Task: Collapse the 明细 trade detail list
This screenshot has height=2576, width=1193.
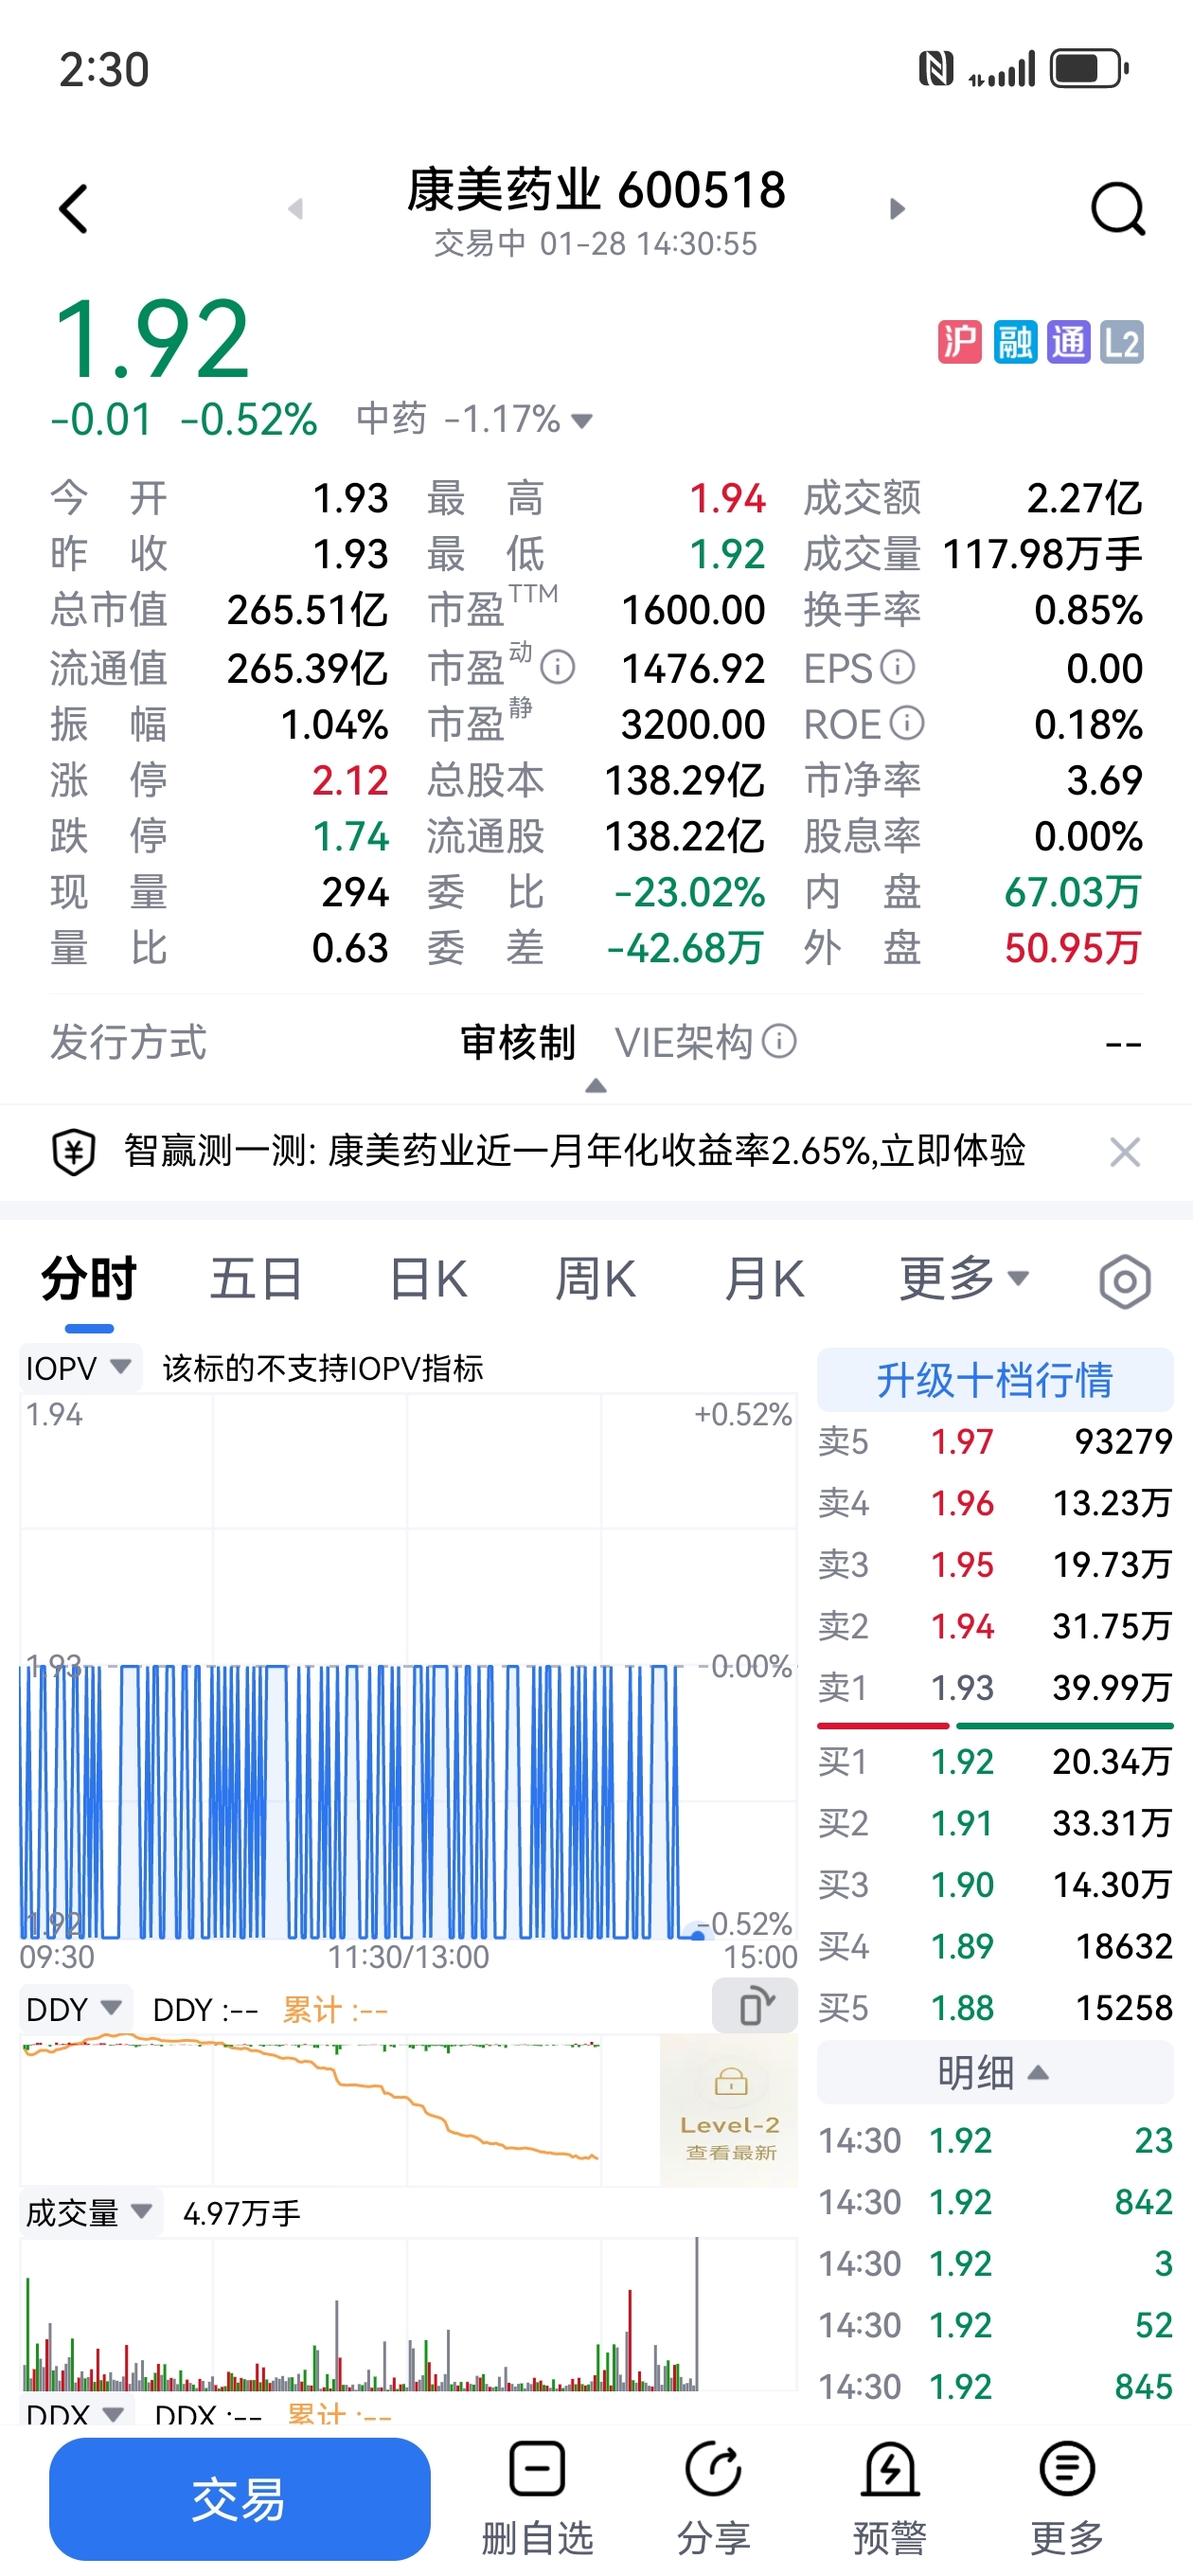Action: point(995,2072)
